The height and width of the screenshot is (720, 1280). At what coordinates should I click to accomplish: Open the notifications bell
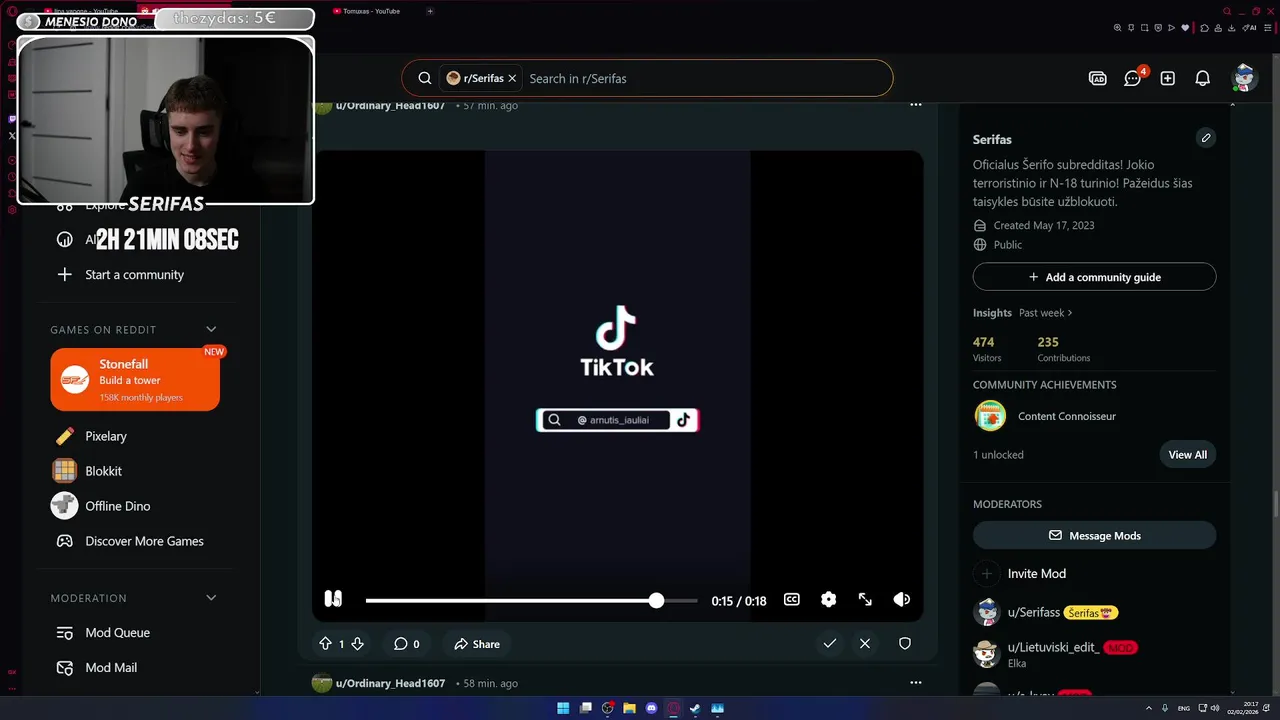[1203, 78]
